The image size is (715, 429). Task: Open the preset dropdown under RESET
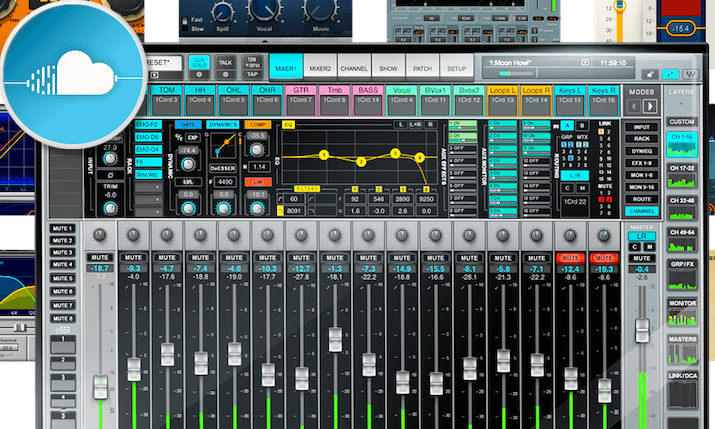[x=155, y=75]
